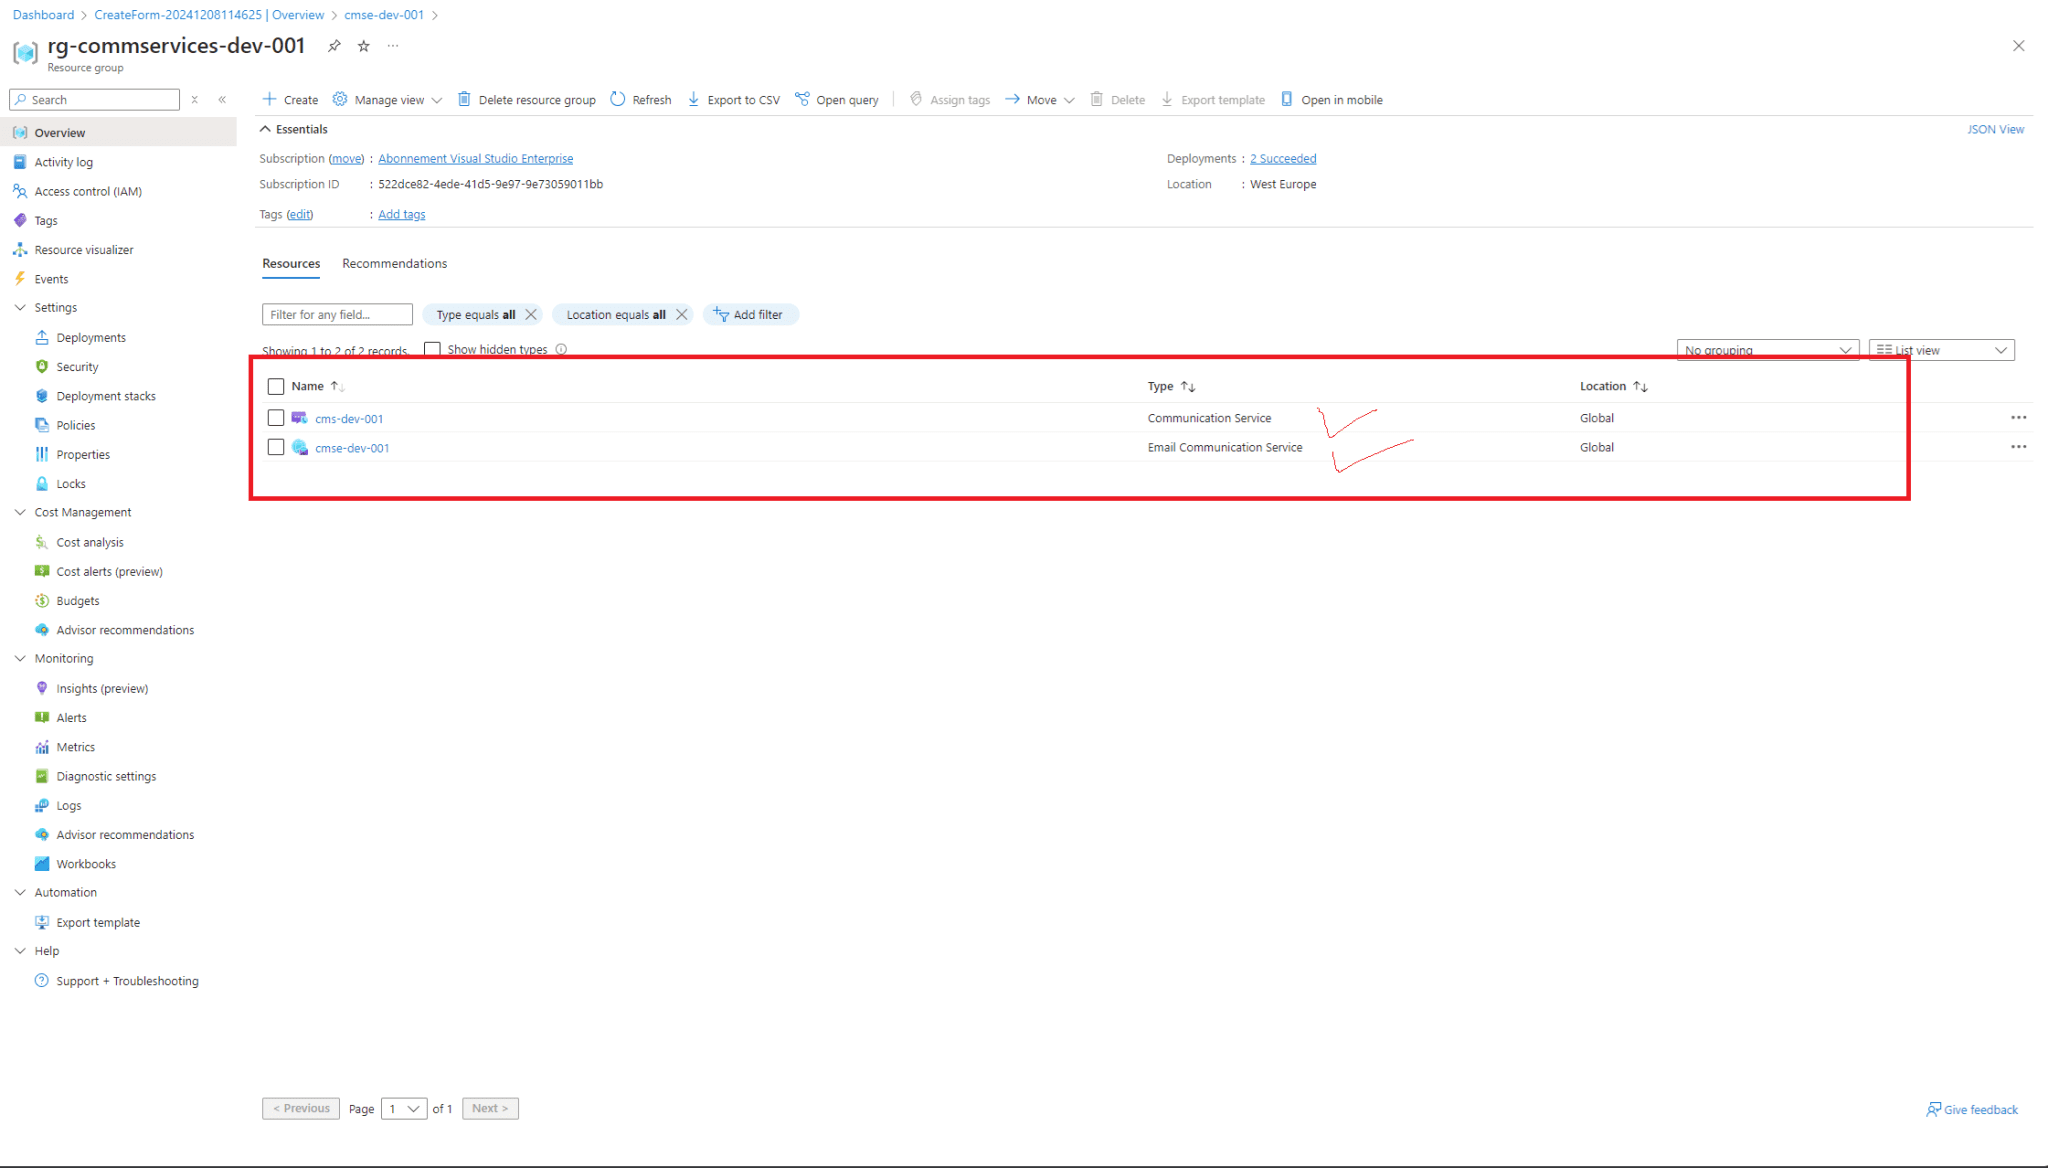This screenshot has width=2048, height=1168.
Task: Open the Abonnement Visual Studio Enterprise subscription link
Action: [476, 158]
